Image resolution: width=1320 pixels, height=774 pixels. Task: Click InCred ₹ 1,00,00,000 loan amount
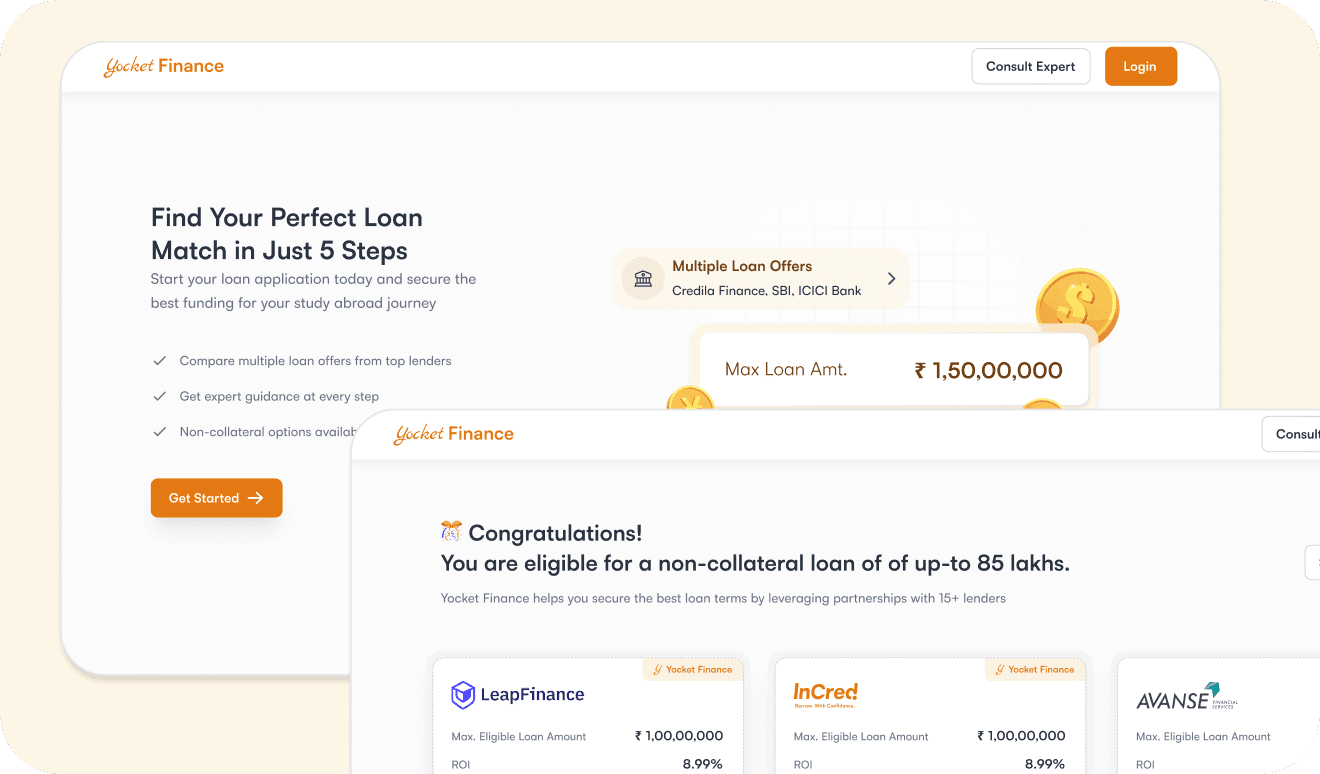point(1021,736)
